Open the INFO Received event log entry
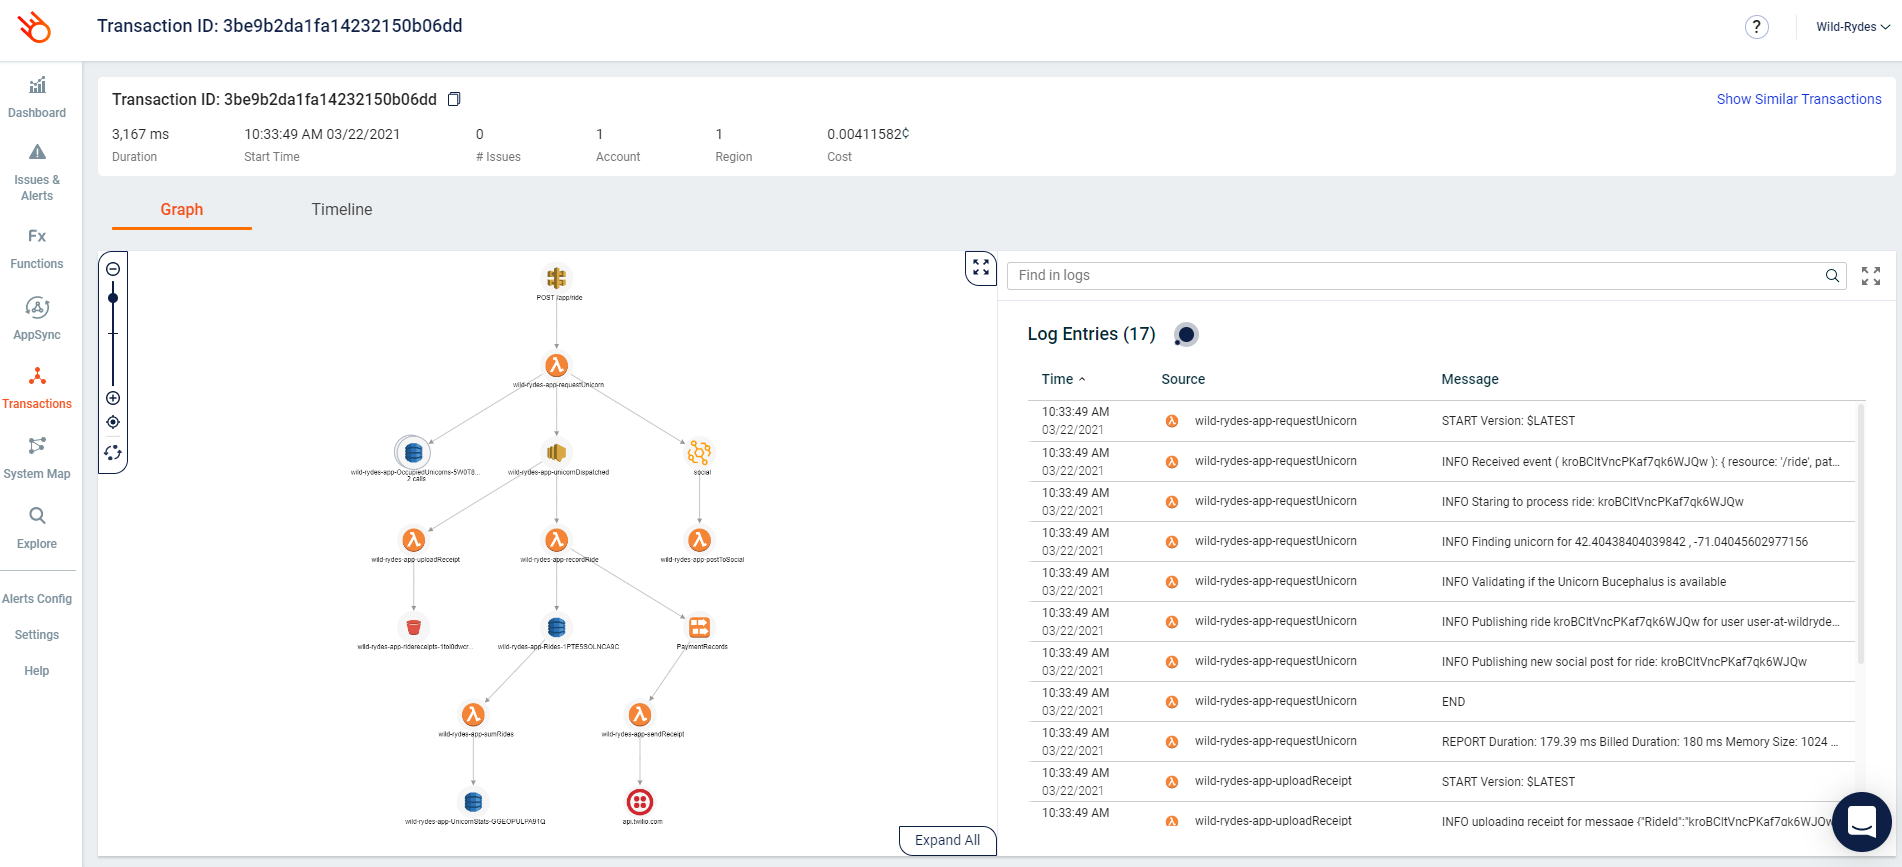The width and height of the screenshot is (1902, 867). tap(1441, 462)
